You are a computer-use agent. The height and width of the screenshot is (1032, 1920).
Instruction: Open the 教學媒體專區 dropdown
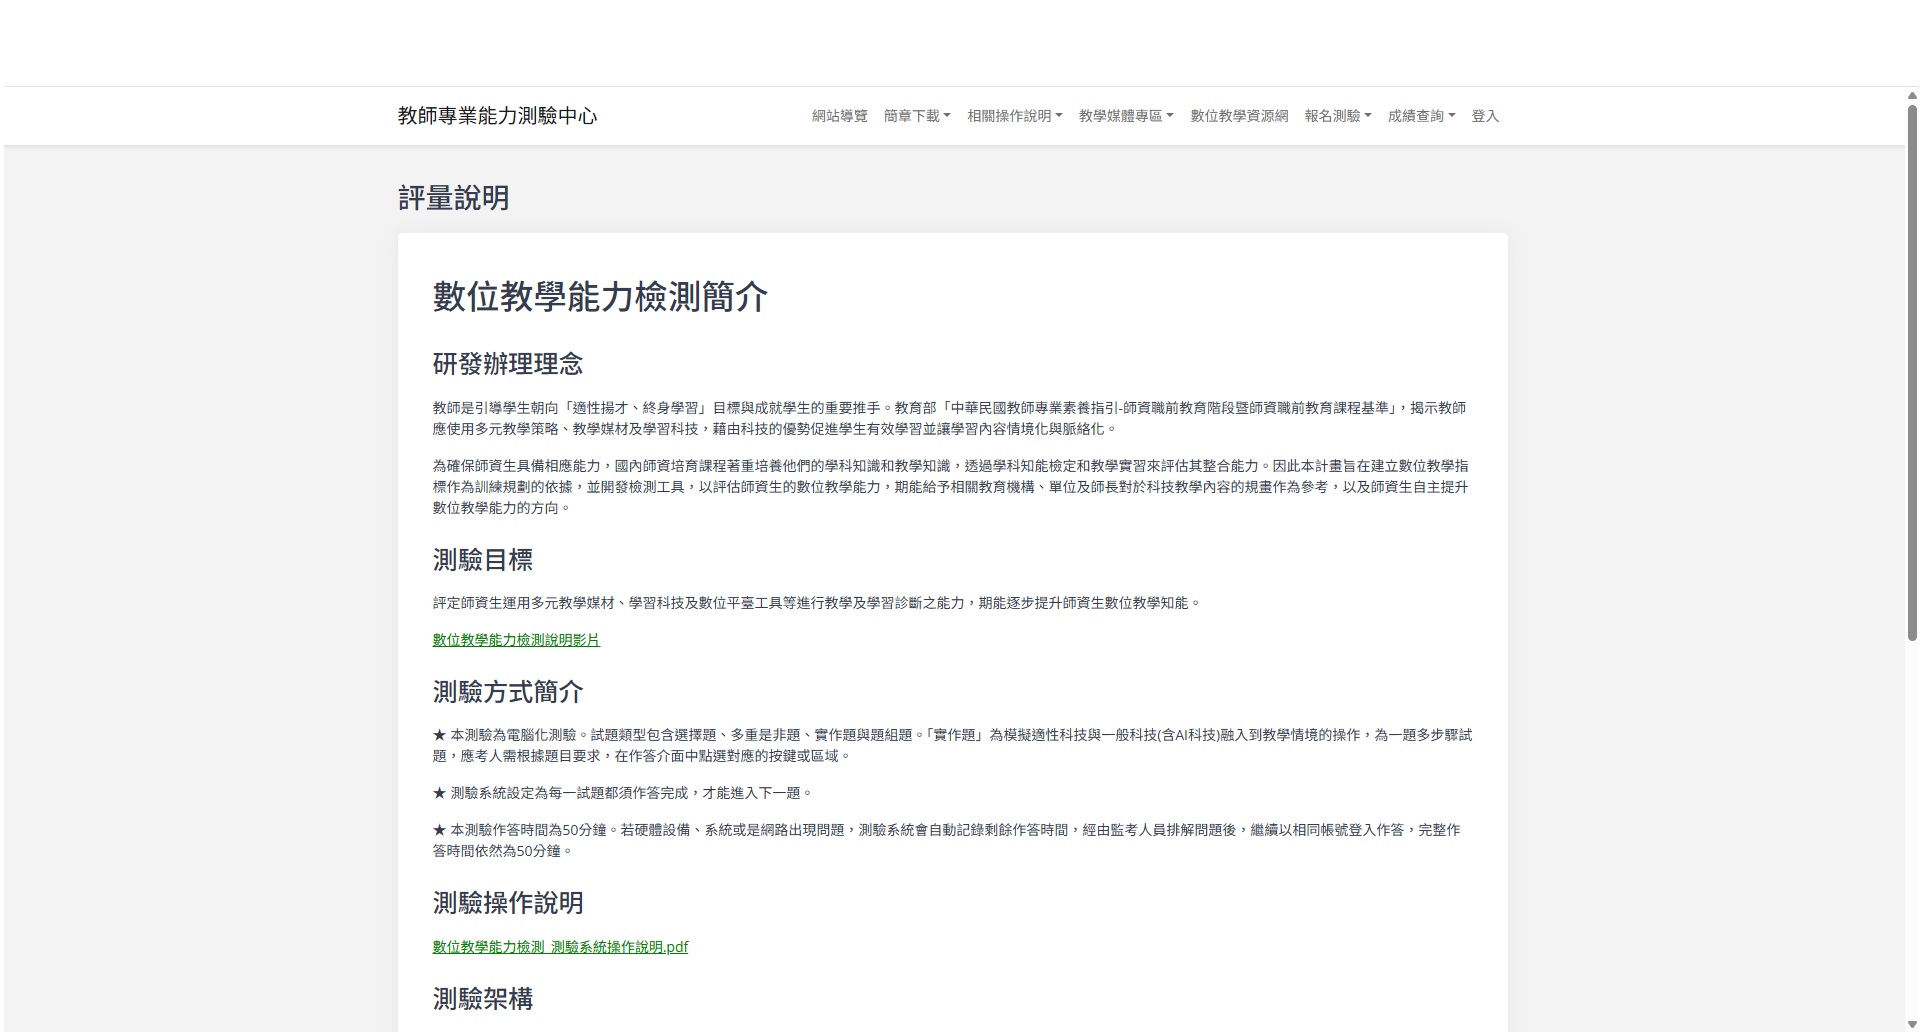pos(1125,116)
